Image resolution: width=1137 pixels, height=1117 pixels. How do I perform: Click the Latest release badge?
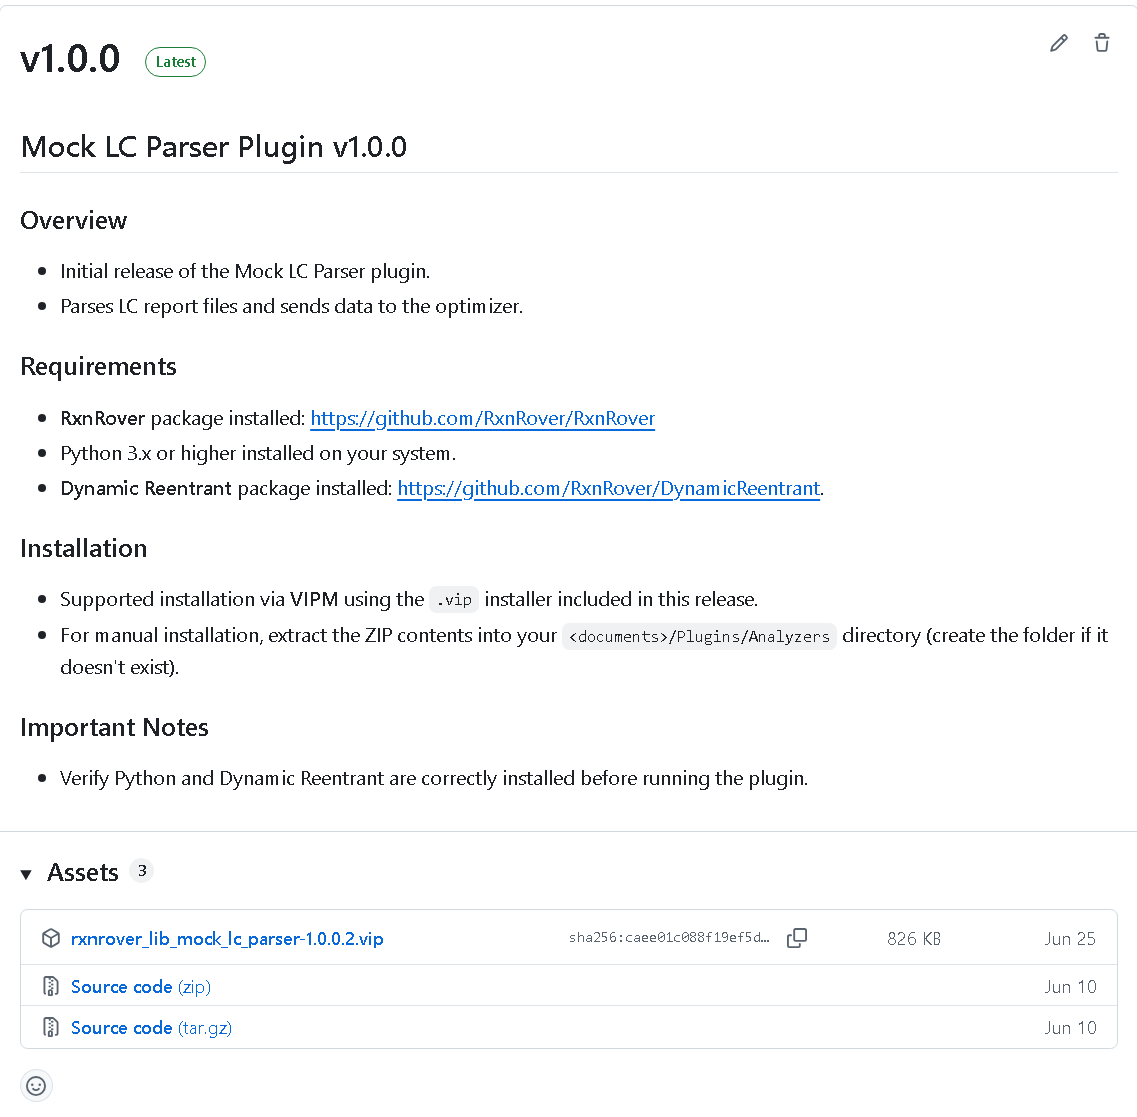pos(175,61)
